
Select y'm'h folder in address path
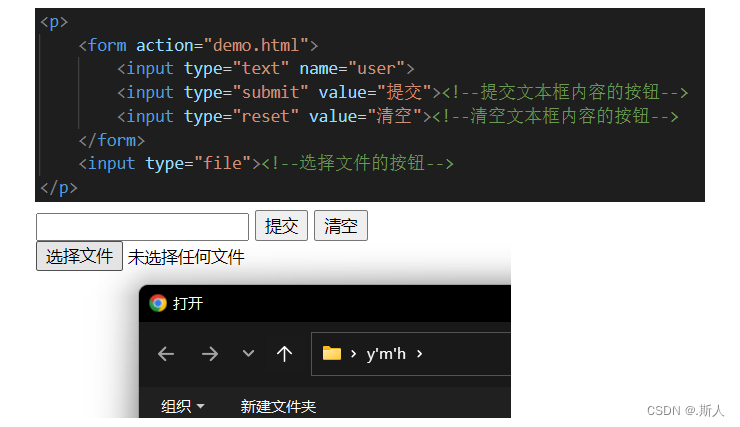pos(386,353)
